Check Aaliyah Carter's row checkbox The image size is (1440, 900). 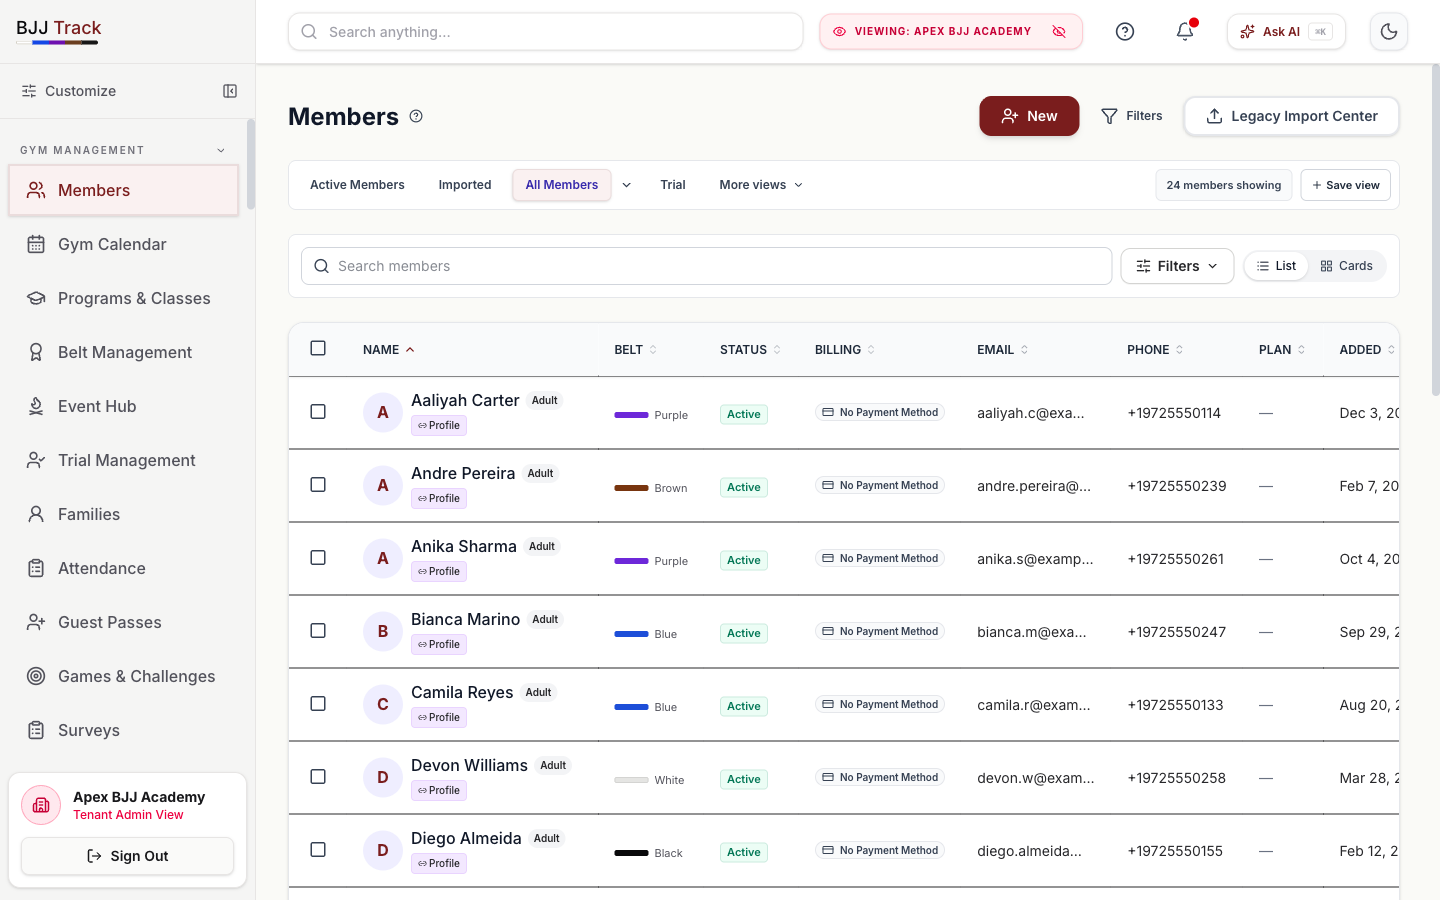tap(318, 411)
